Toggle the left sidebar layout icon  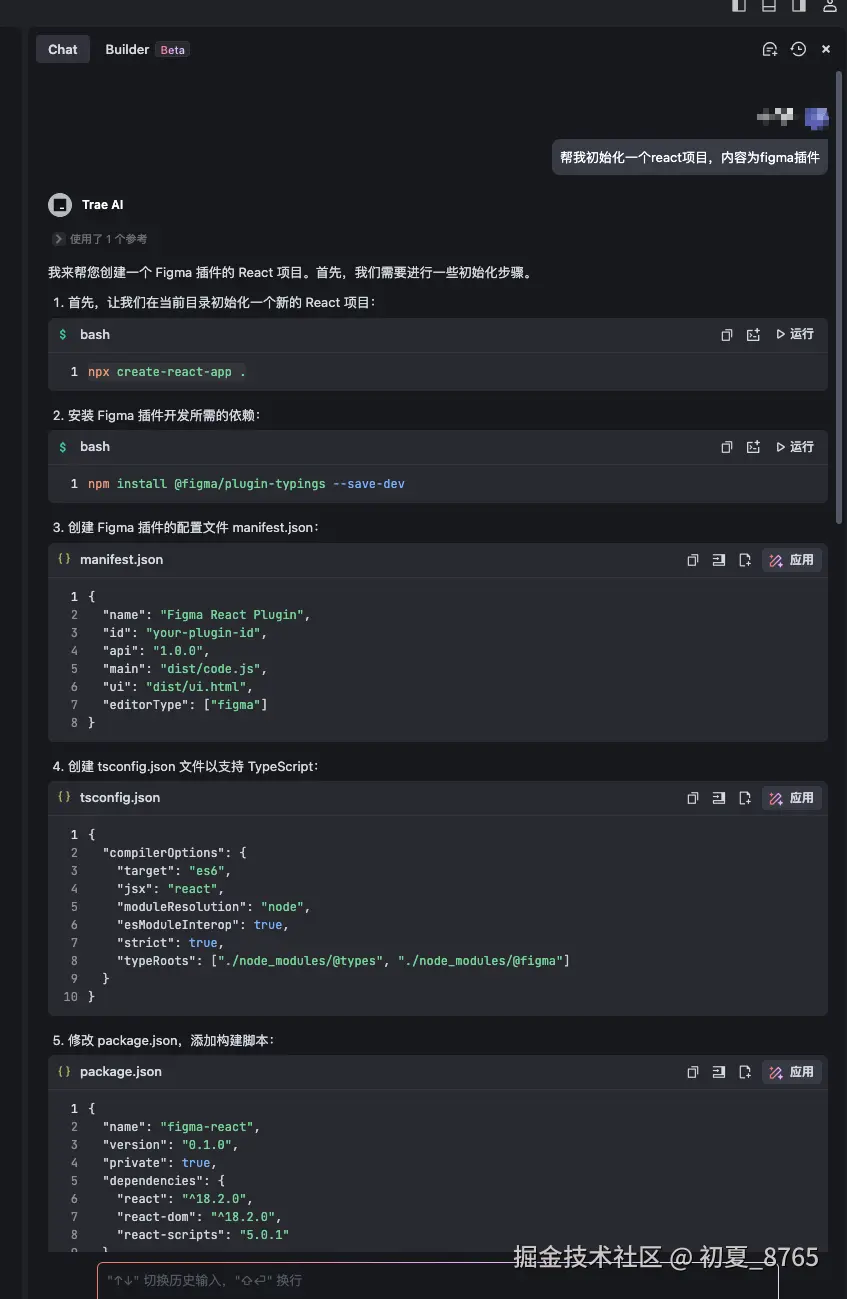tap(739, 5)
